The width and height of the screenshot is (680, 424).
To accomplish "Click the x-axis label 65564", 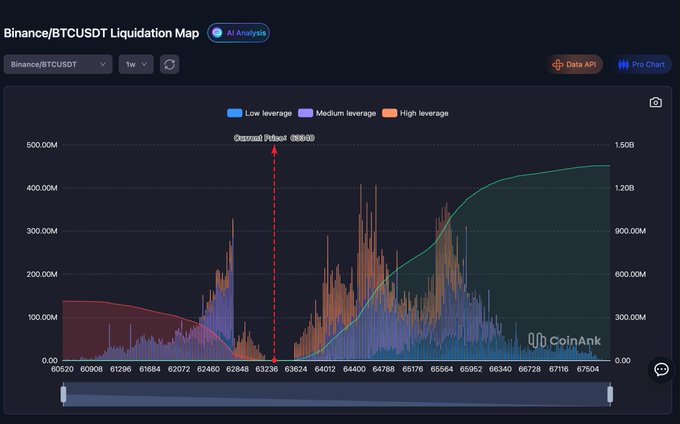I will 442,369.
